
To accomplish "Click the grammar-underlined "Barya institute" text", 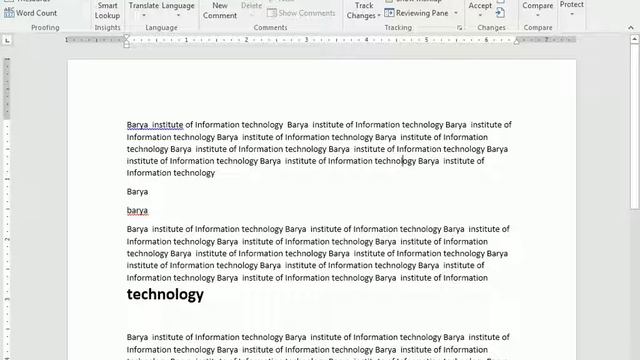I will pos(155,125).
